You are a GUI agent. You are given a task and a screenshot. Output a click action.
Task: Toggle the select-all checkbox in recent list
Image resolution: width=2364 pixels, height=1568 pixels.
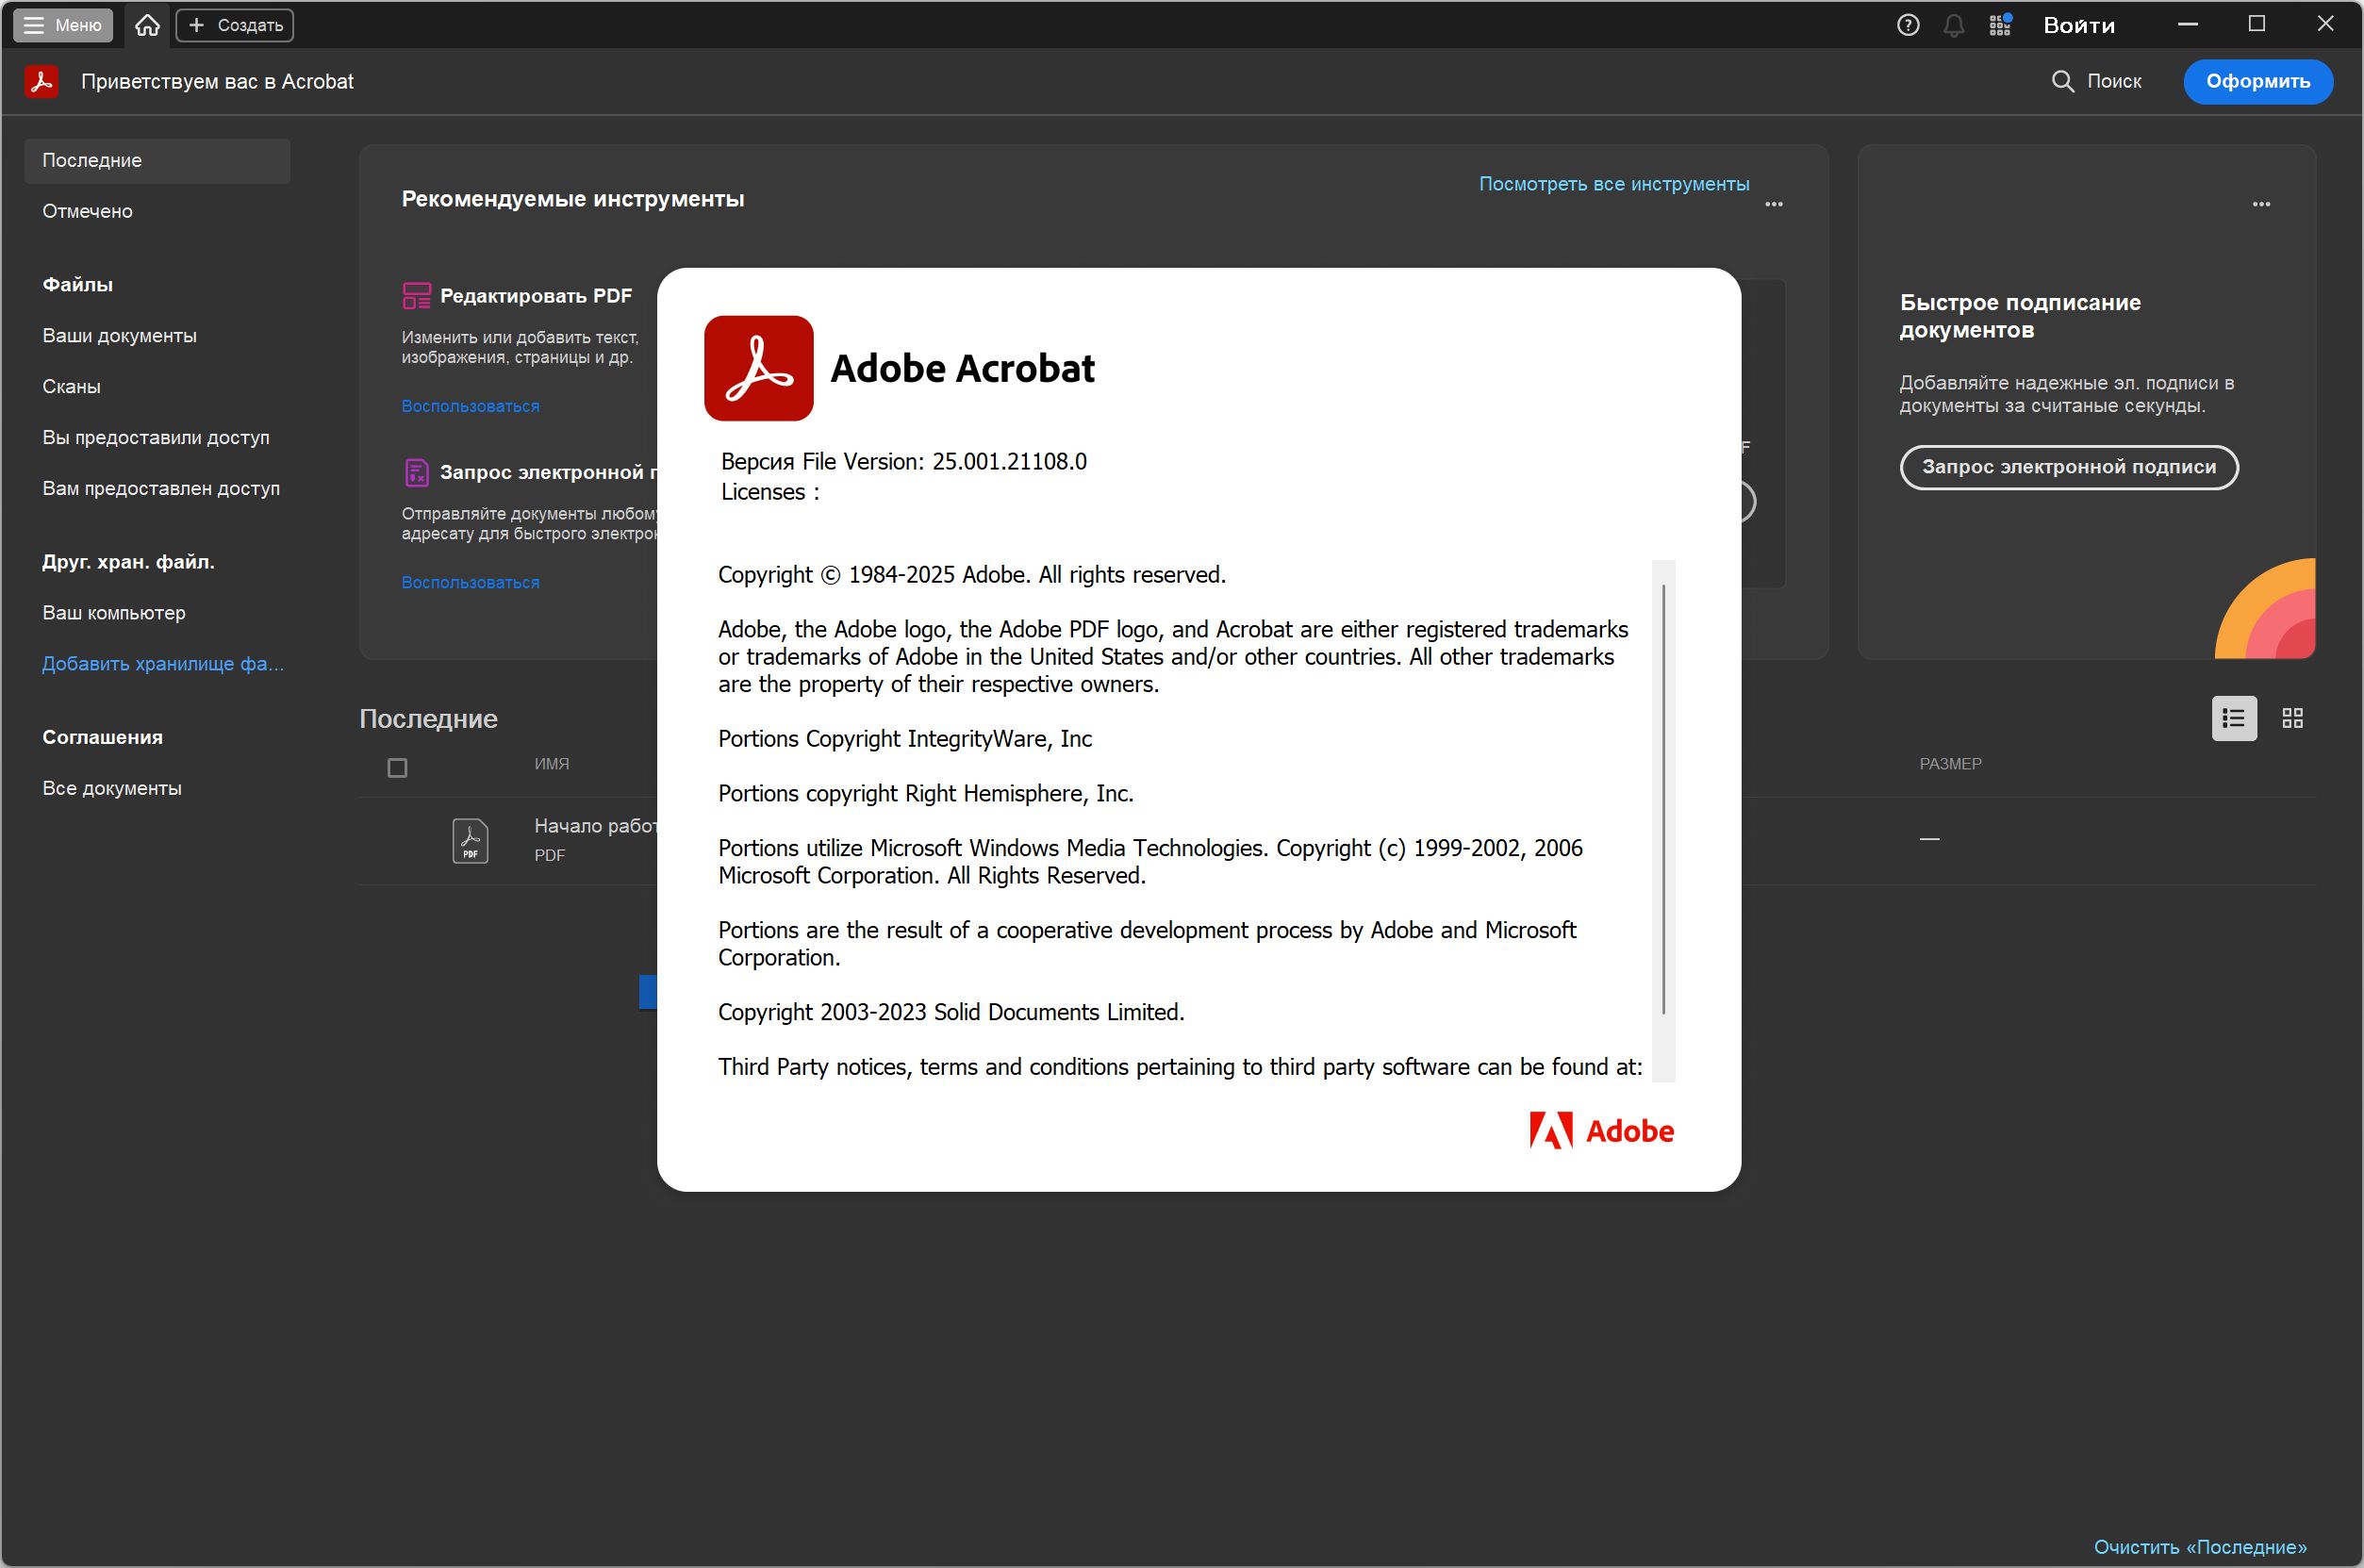pyautogui.click(x=397, y=768)
